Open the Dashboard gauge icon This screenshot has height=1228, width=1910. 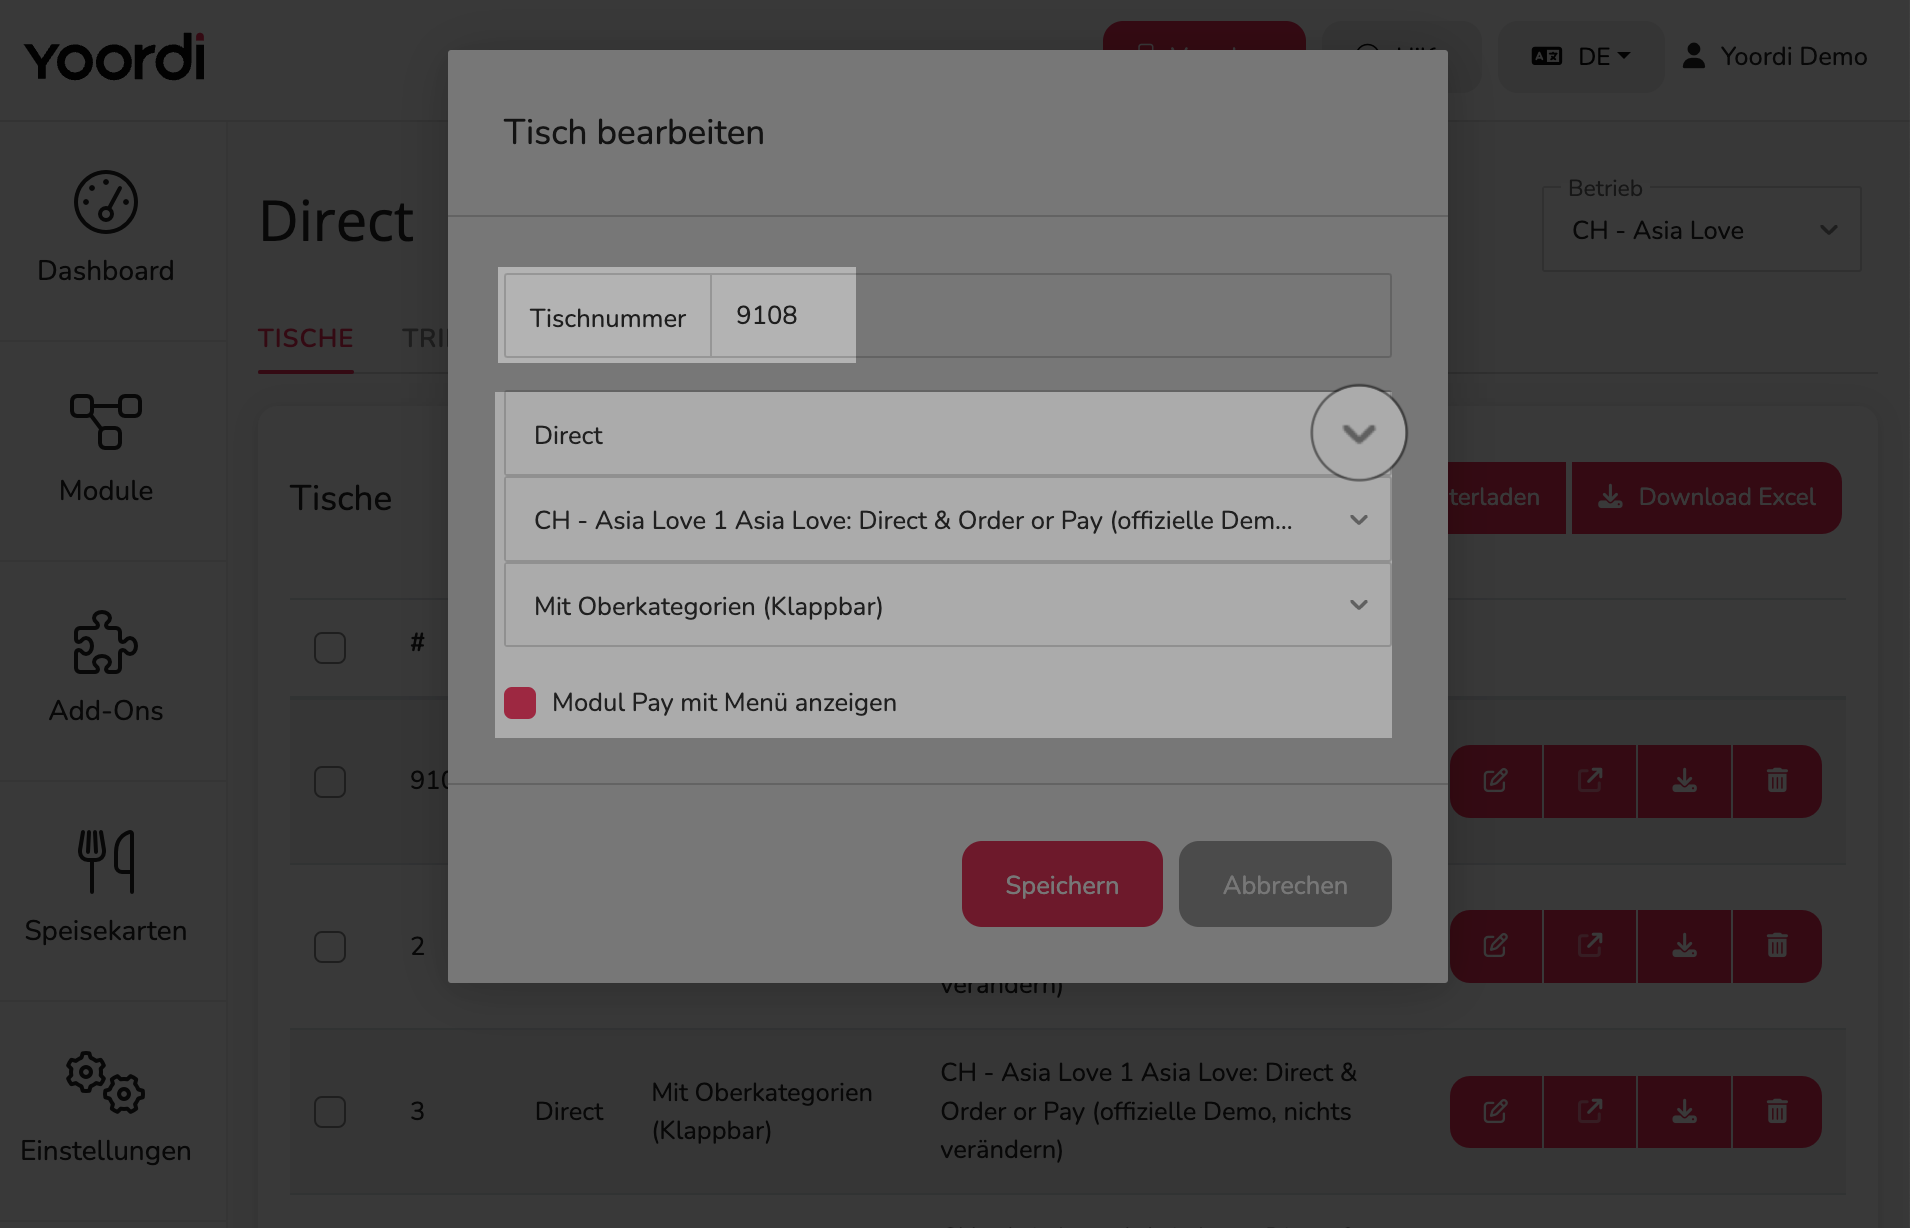click(x=105, y=203)
